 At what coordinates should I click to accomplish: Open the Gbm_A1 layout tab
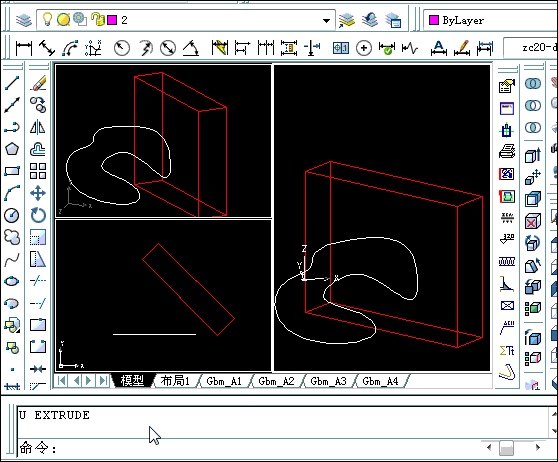click(224, 381)
